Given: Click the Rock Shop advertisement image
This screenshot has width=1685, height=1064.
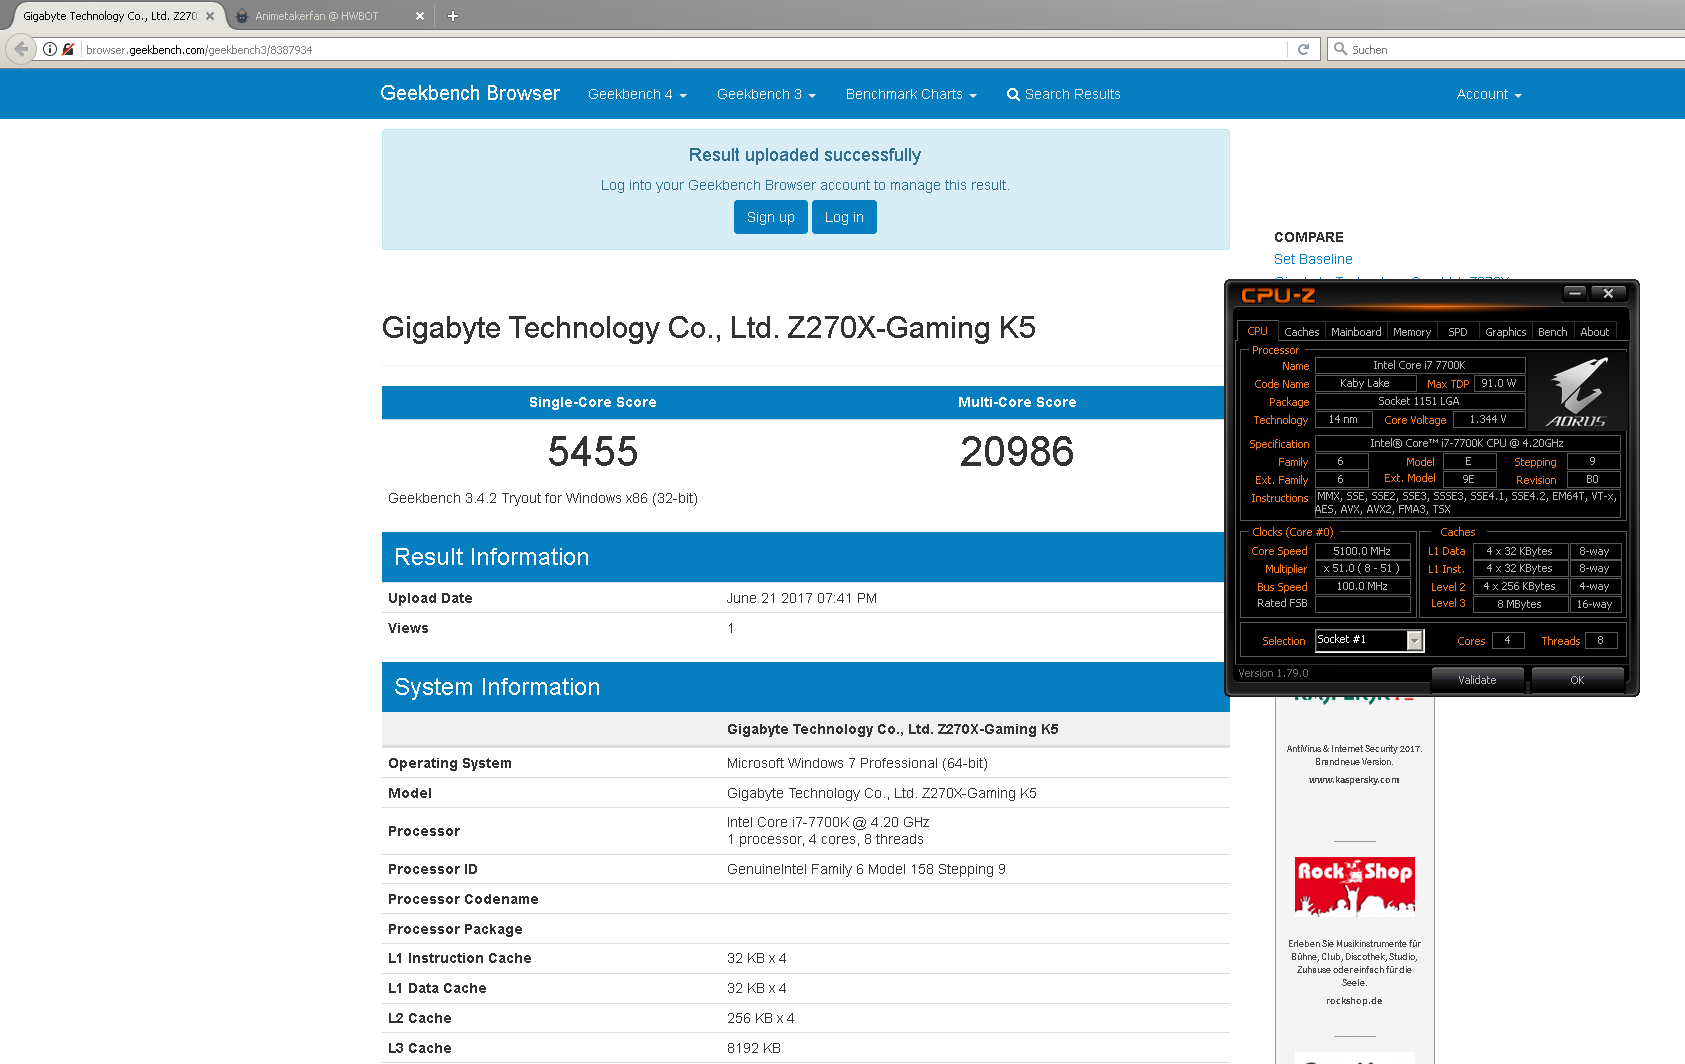Looking at the screenshot, I should (x=1354, y=886).
